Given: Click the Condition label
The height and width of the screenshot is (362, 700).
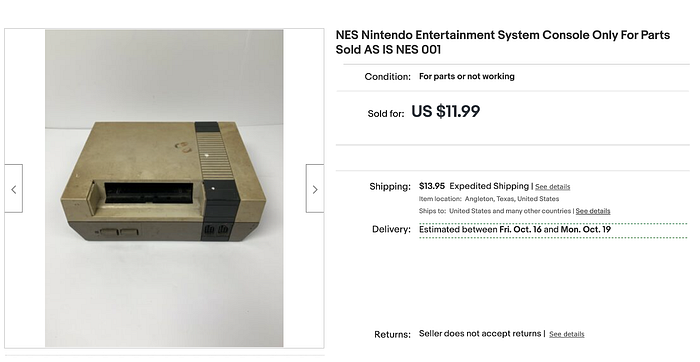Looking at the screenshot, I should [x=388, y=77].
